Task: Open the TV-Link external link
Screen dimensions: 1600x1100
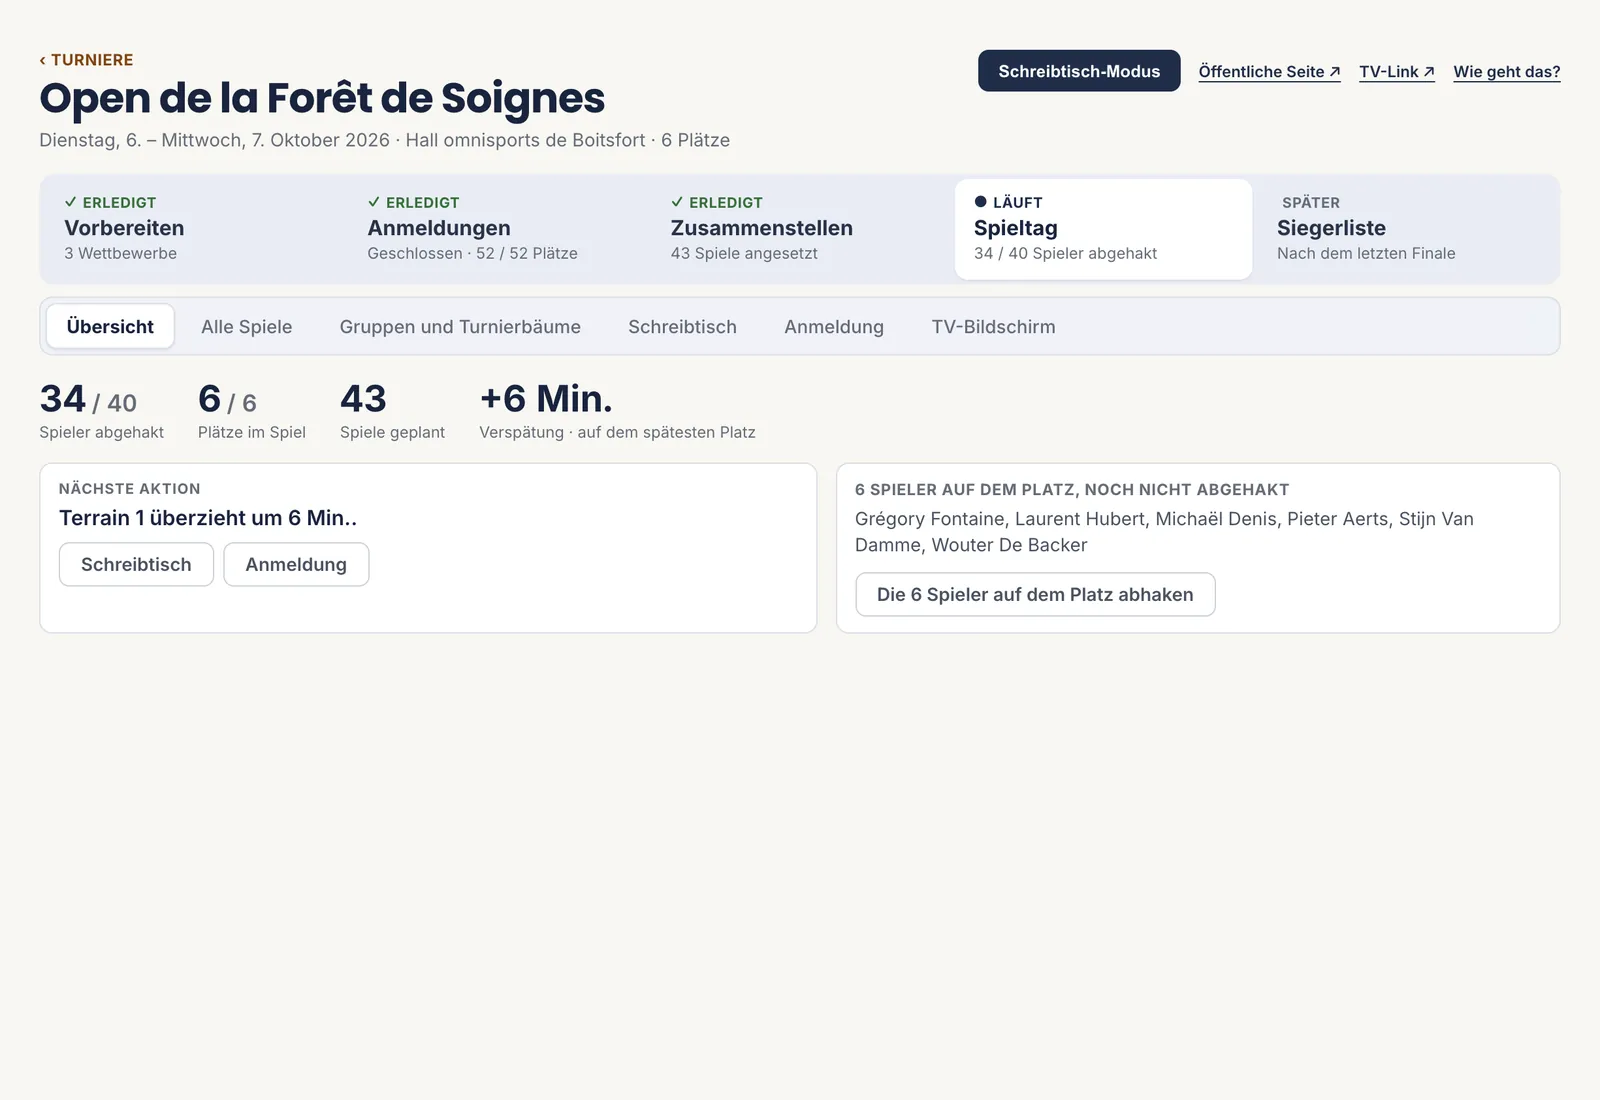Action: [1396, 72]
